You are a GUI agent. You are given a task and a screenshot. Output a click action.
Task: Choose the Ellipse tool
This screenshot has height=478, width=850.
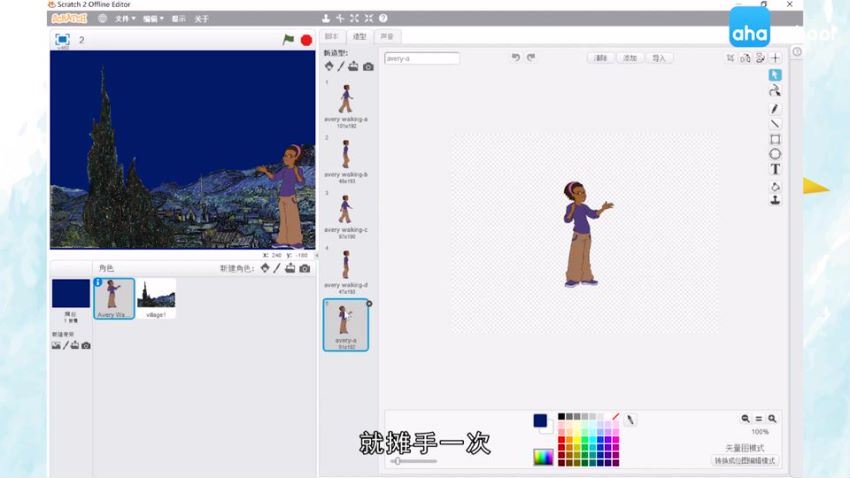[x=775, y=154]
